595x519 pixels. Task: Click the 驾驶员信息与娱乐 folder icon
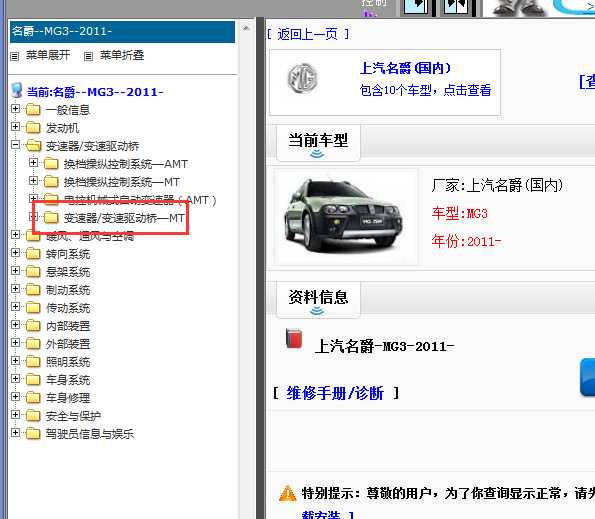[33, 434]
